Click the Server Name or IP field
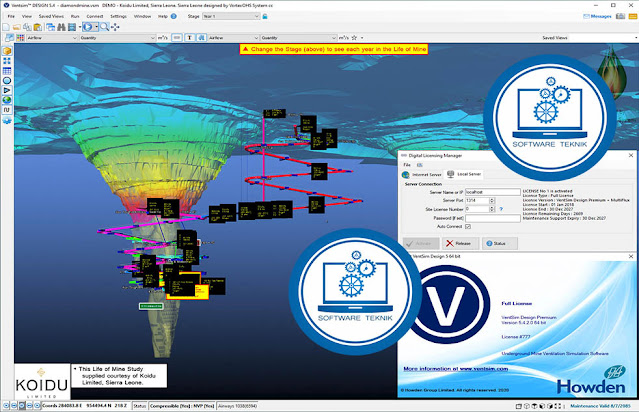 493,192
